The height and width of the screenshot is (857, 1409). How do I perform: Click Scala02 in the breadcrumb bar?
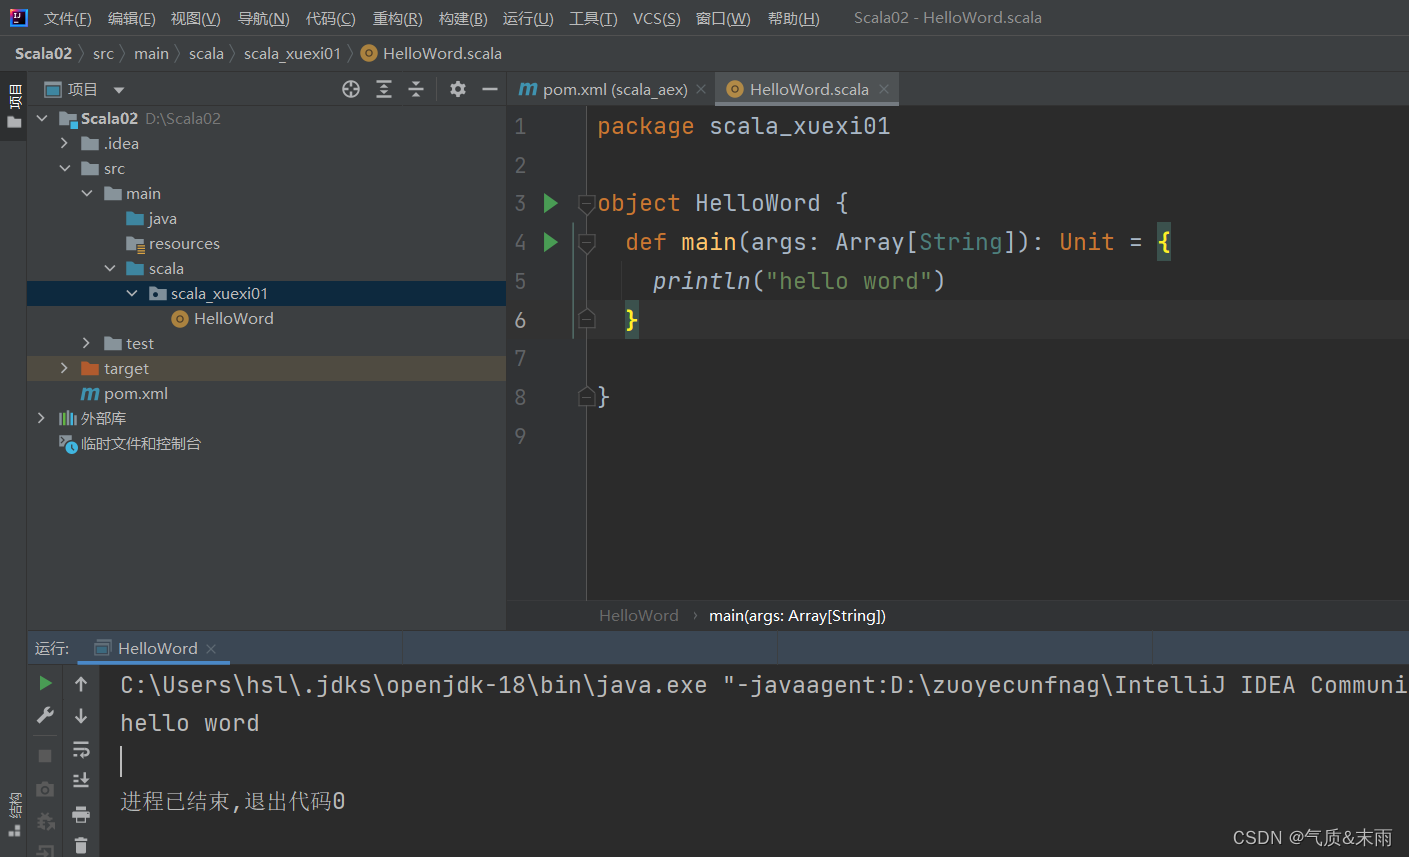43,53
